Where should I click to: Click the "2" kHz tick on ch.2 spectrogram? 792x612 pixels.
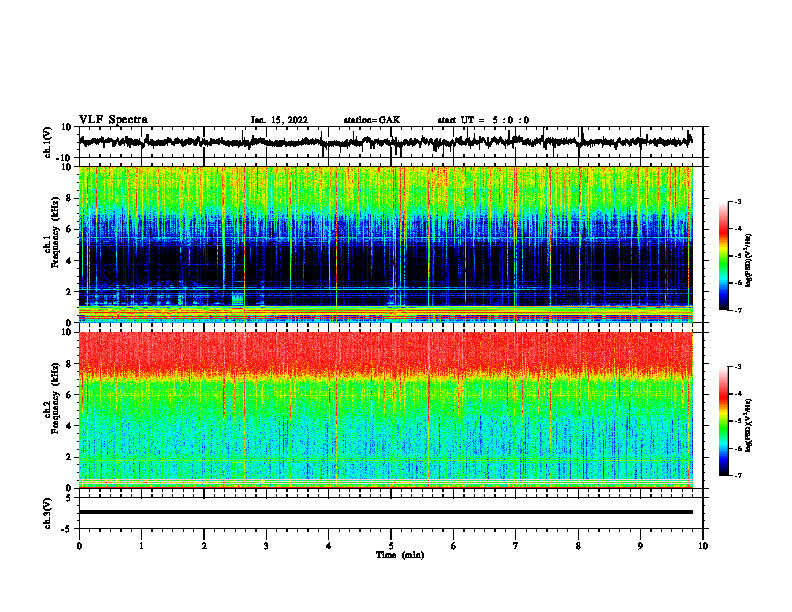tap(69, 457)
